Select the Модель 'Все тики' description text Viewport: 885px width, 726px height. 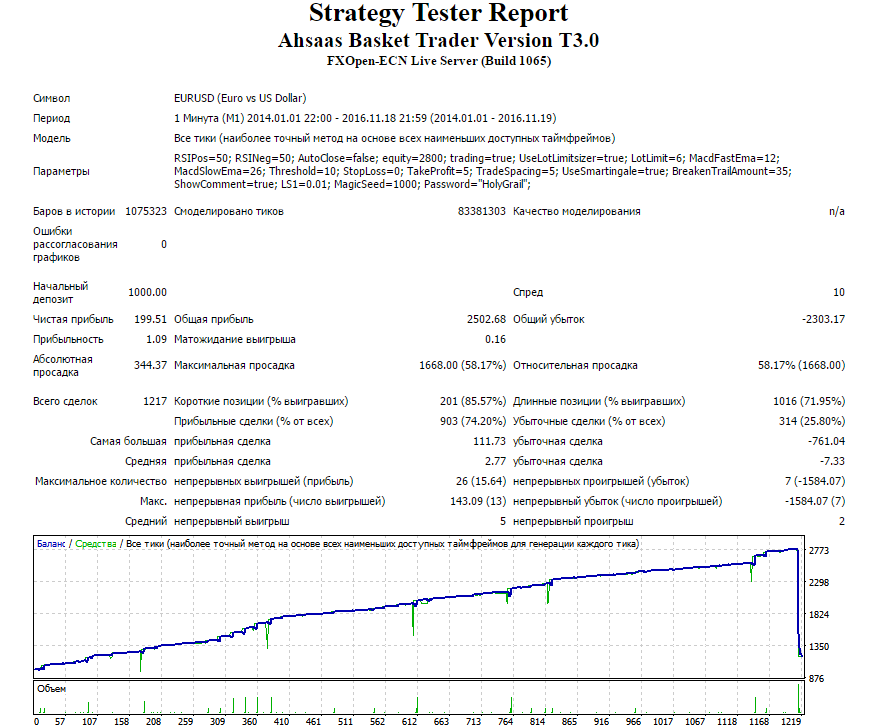click(395, 138)
